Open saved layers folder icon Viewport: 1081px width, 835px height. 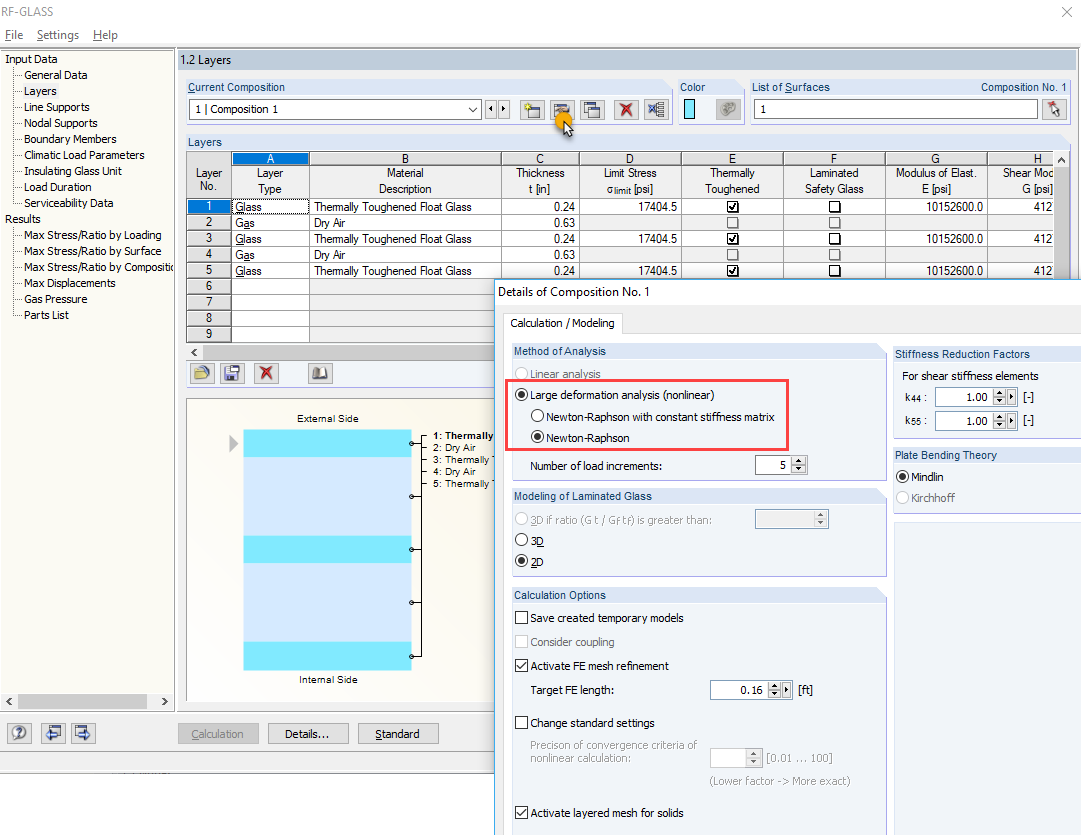202,373
